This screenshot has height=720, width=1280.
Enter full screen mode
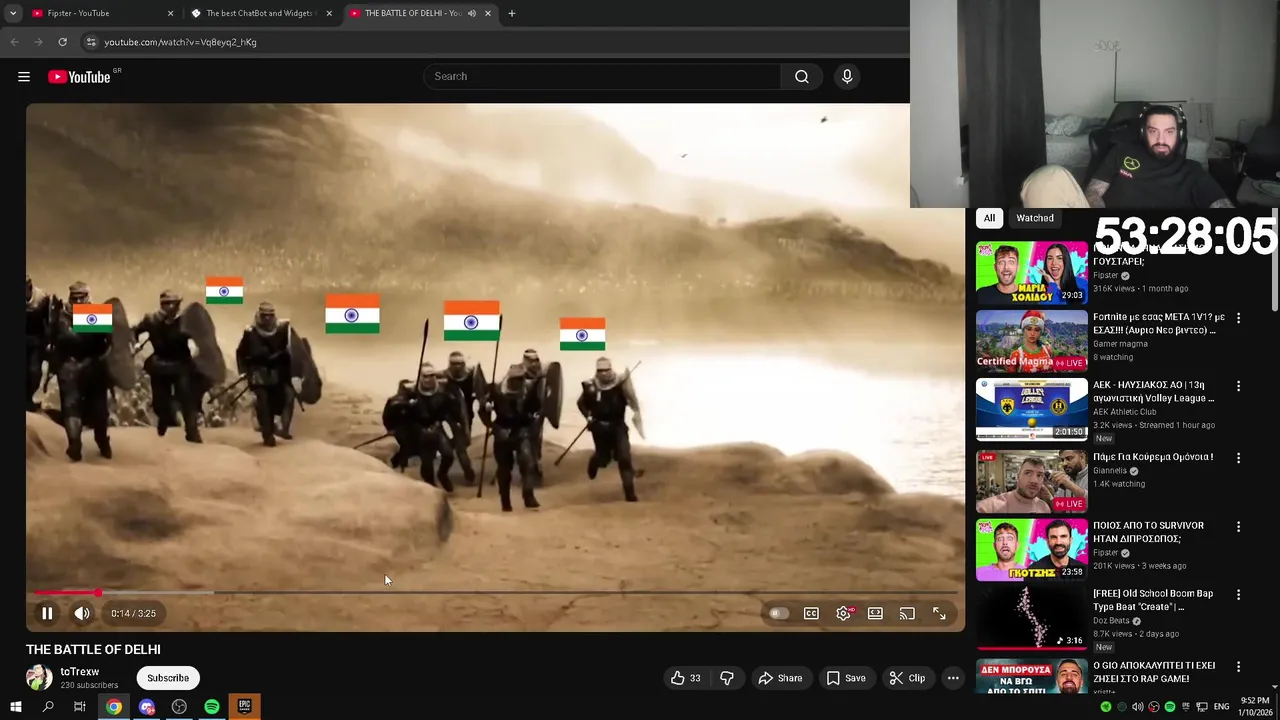tap(939, 613)
